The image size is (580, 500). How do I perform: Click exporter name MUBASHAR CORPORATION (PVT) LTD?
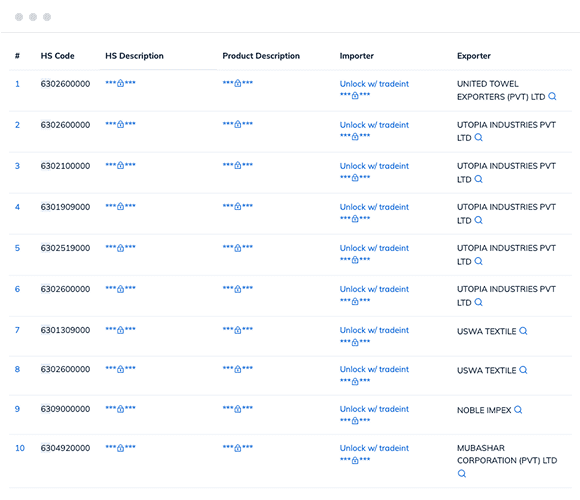click(x=507, y=454)
